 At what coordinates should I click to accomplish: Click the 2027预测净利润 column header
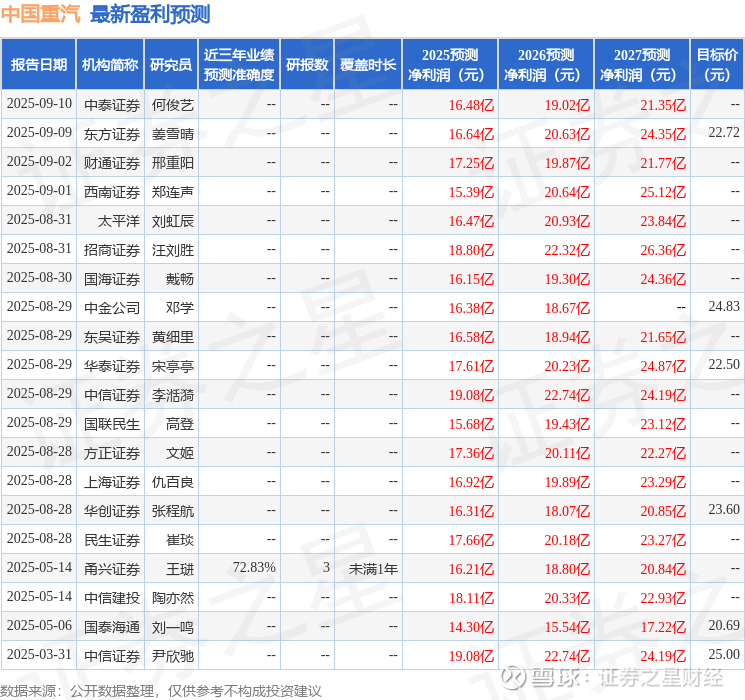coord(642,65)
